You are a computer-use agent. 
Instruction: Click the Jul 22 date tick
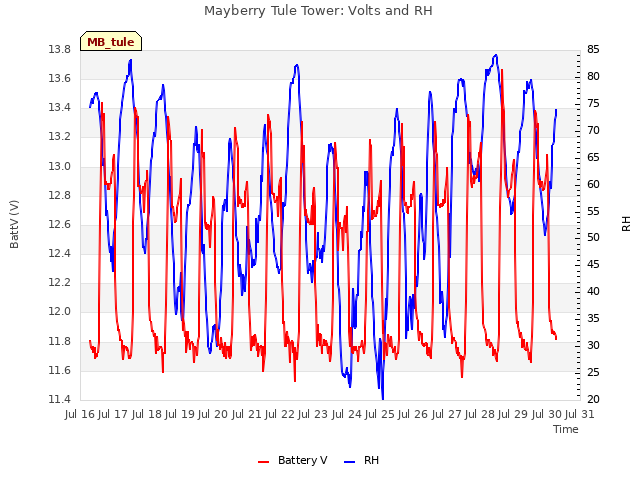pos(280,414)
